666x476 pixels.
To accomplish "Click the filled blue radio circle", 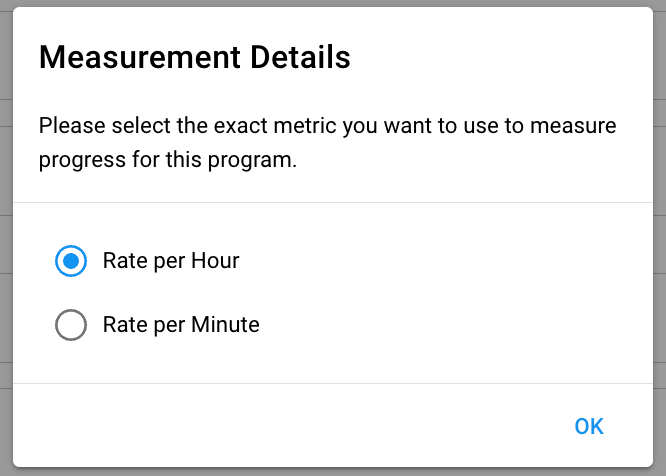I will 71,262.
